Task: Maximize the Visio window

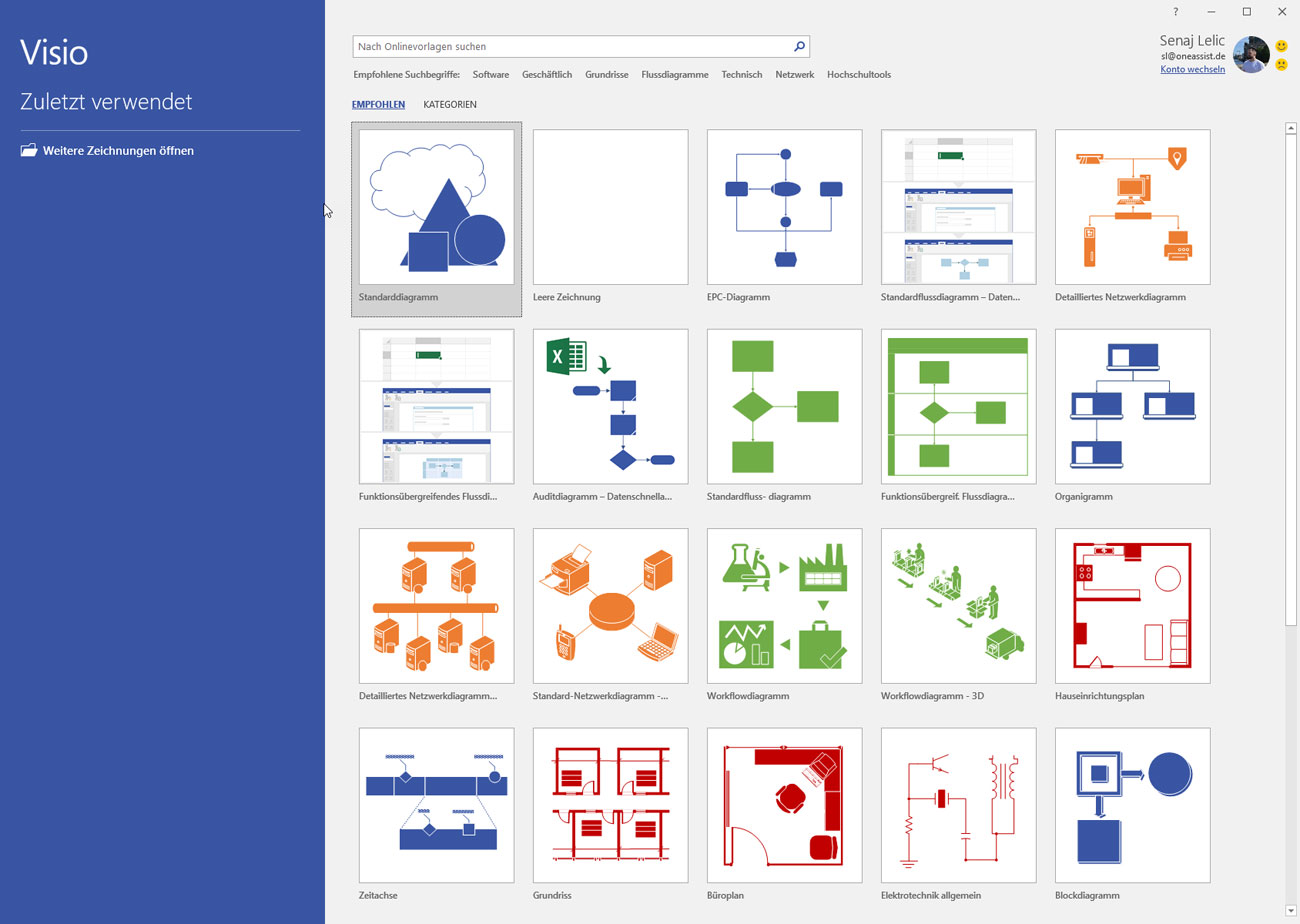Action: 1247,12
